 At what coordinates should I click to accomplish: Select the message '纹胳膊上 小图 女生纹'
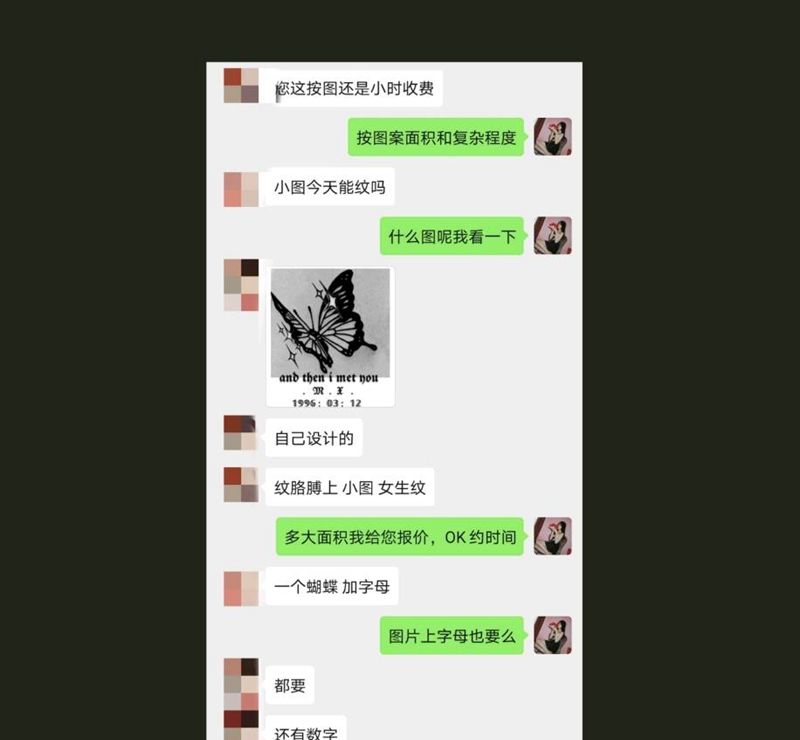(x=349, y=487)
